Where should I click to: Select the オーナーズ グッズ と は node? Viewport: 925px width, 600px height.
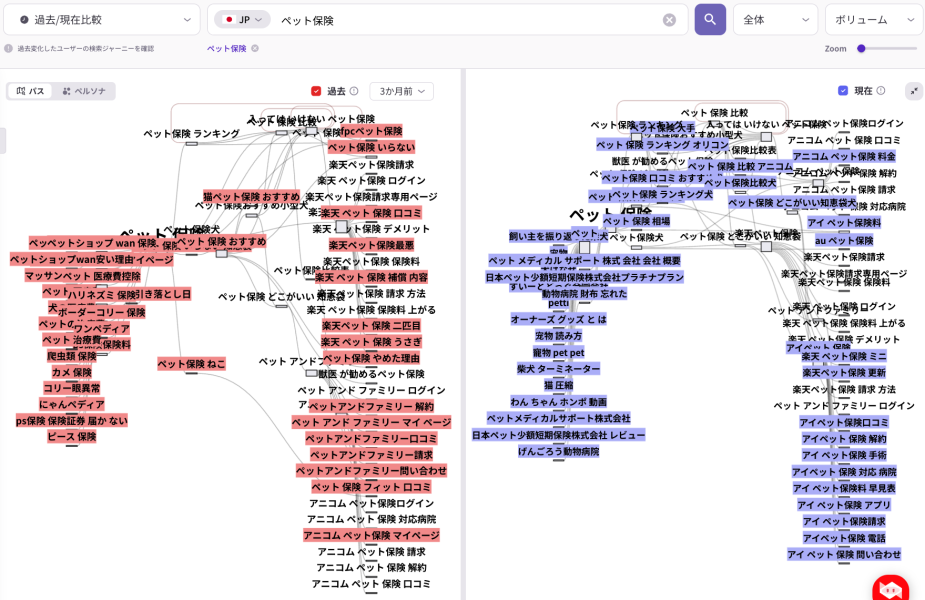tap(558, 319)
